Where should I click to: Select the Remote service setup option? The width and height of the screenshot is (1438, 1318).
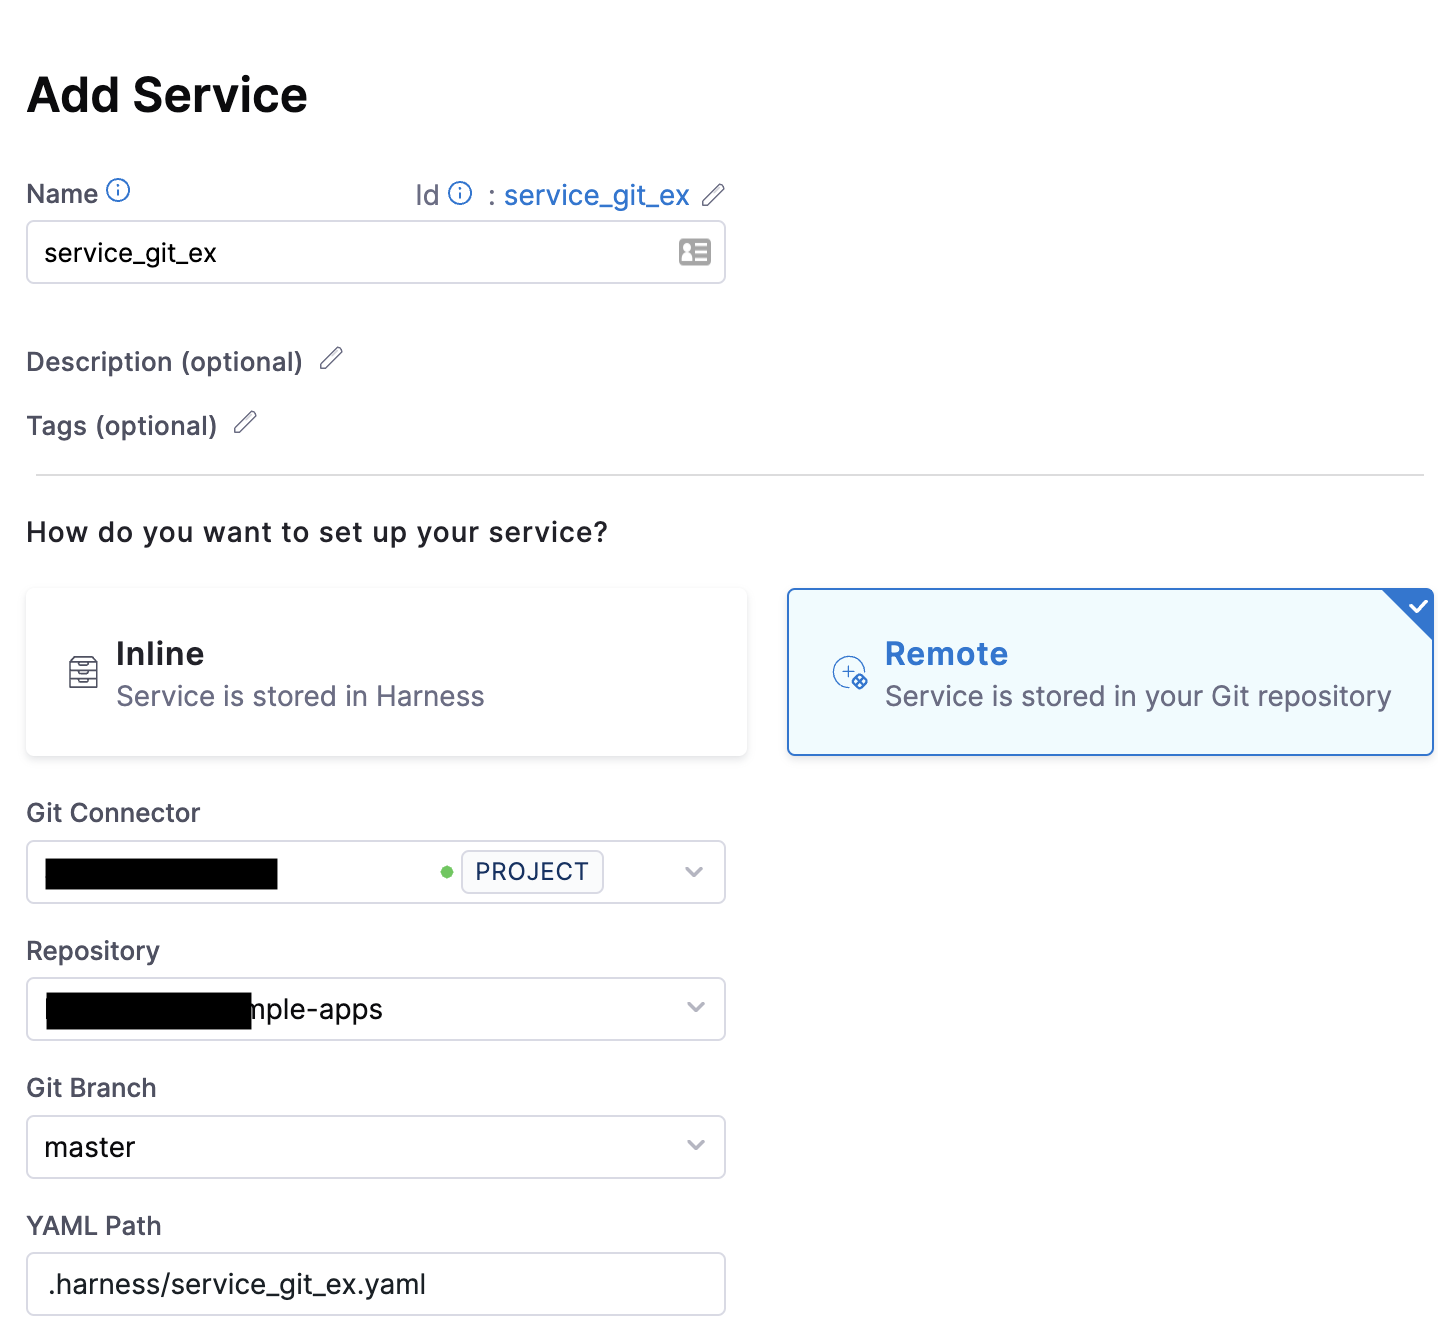[x=1110, y=672]
